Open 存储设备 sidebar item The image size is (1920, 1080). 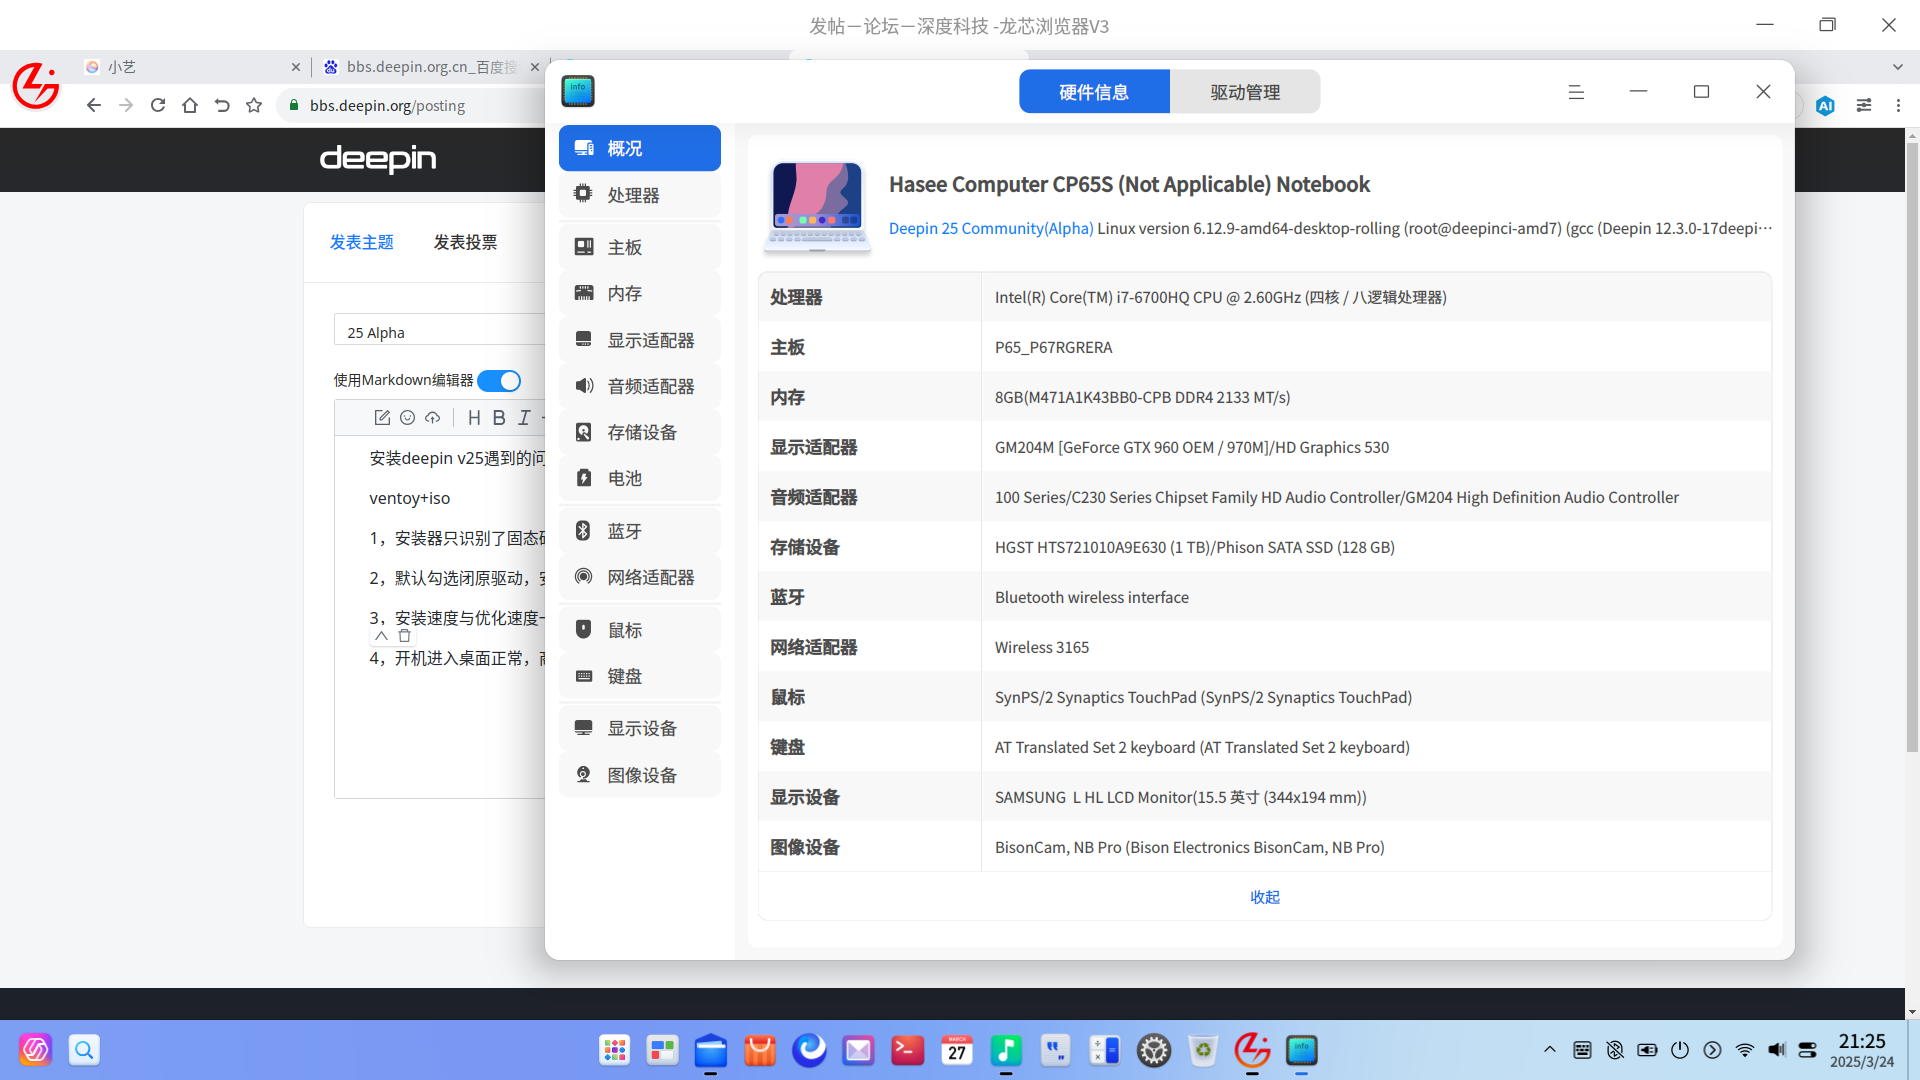639,432
